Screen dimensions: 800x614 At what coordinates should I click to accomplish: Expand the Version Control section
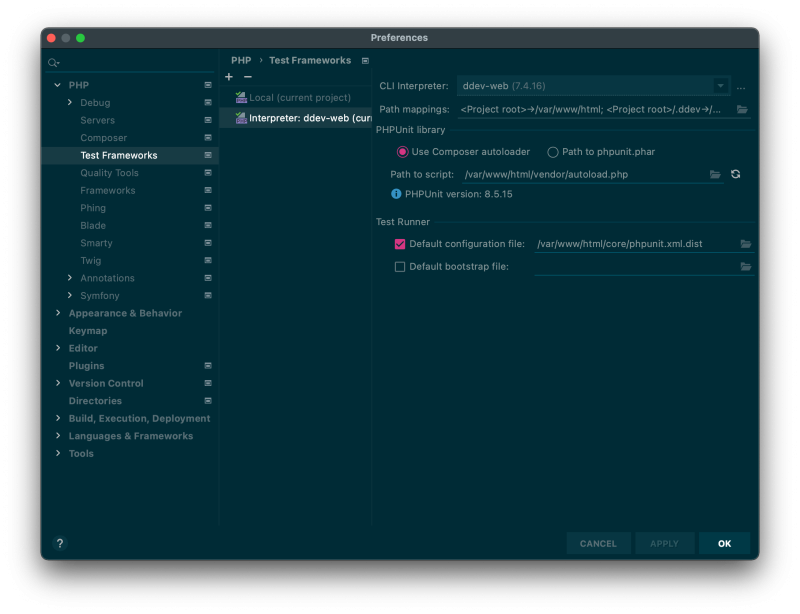(x=58, y=383)
